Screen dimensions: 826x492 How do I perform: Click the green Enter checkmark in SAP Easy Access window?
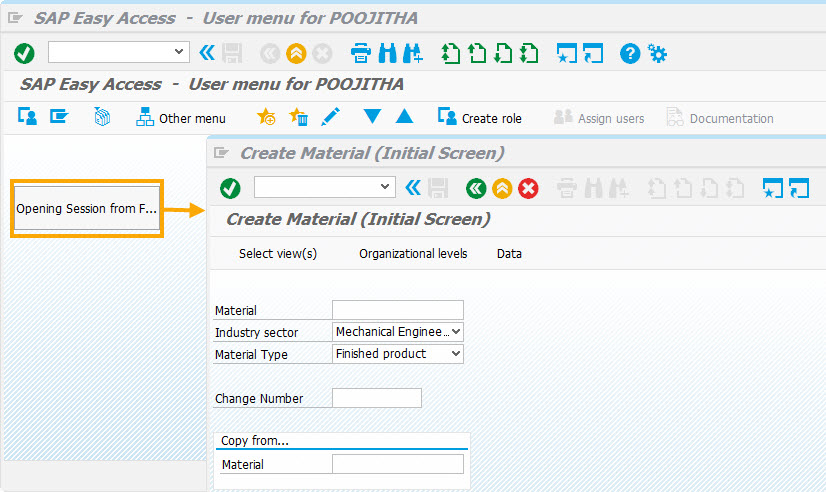click(x=24, y=53)
